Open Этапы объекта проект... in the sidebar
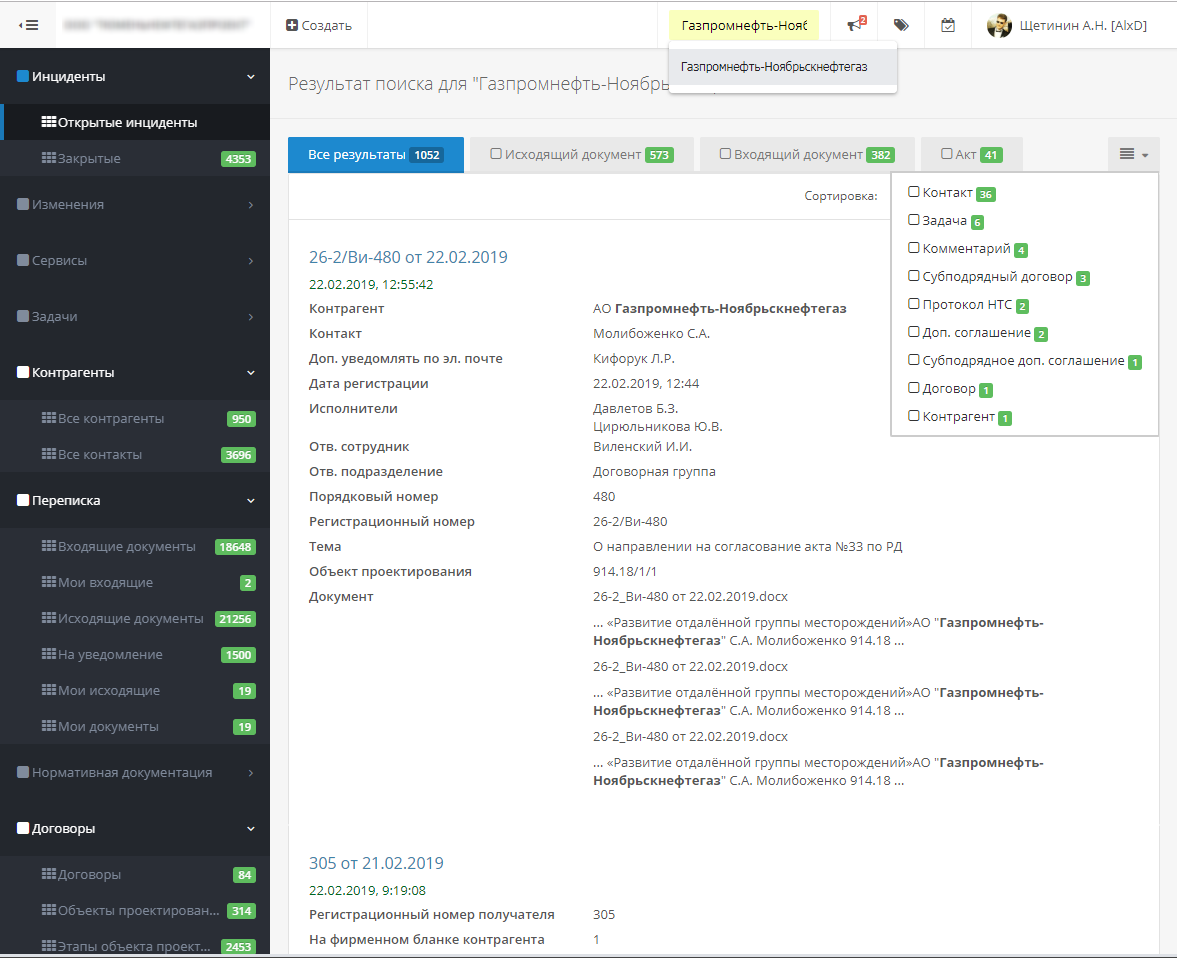This screenshot has width=1177, height=958. [x=135, y=946]
